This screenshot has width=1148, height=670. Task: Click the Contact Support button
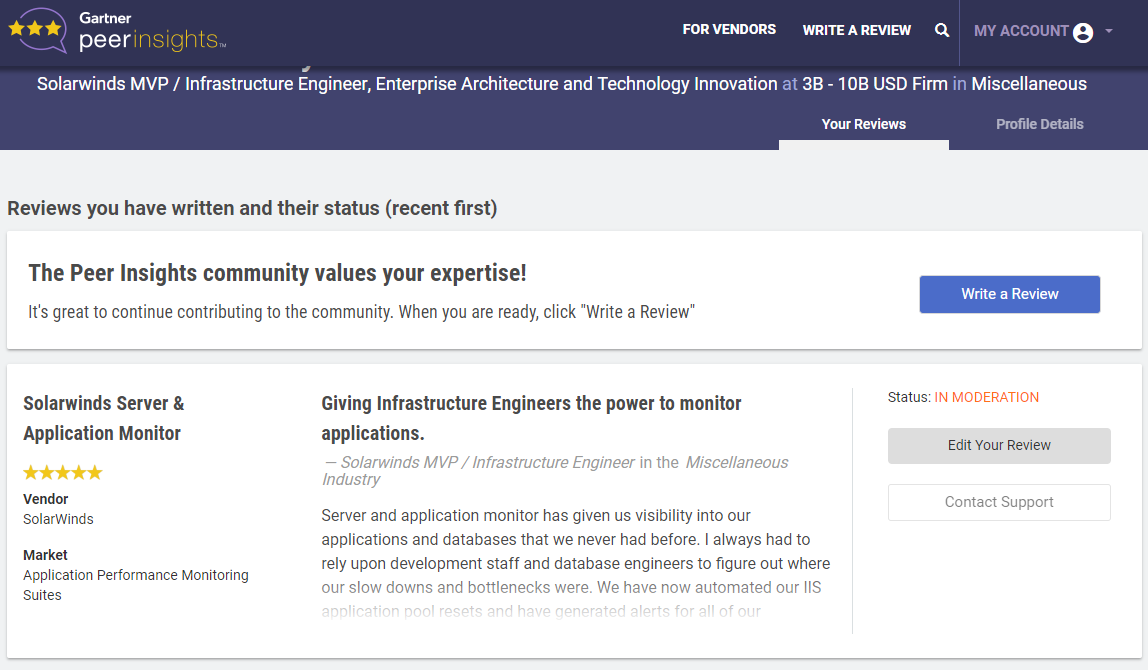pos(999,502)
